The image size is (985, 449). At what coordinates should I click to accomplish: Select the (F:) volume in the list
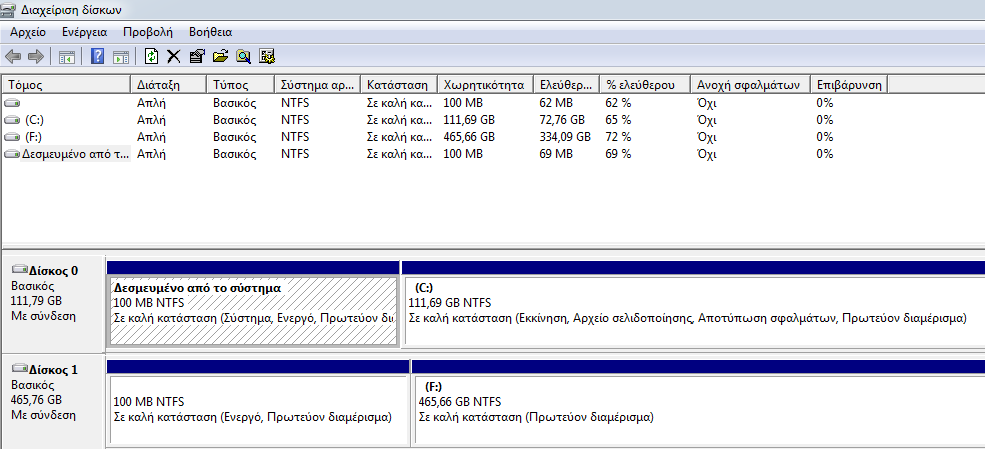tap(33, 137)
